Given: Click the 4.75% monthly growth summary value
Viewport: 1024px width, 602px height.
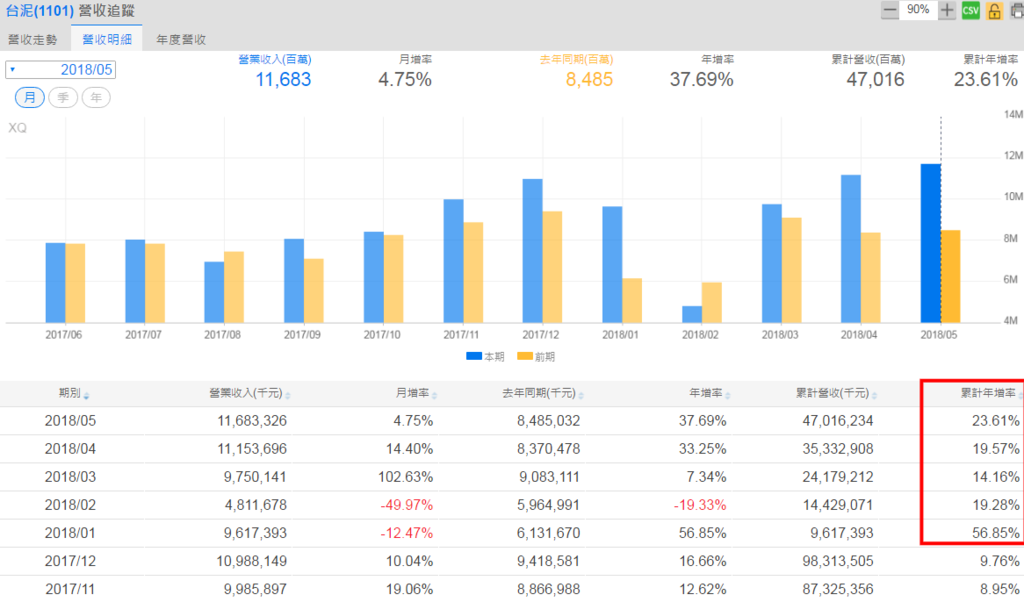Looking at the screenshot, I should pos(405,80).
